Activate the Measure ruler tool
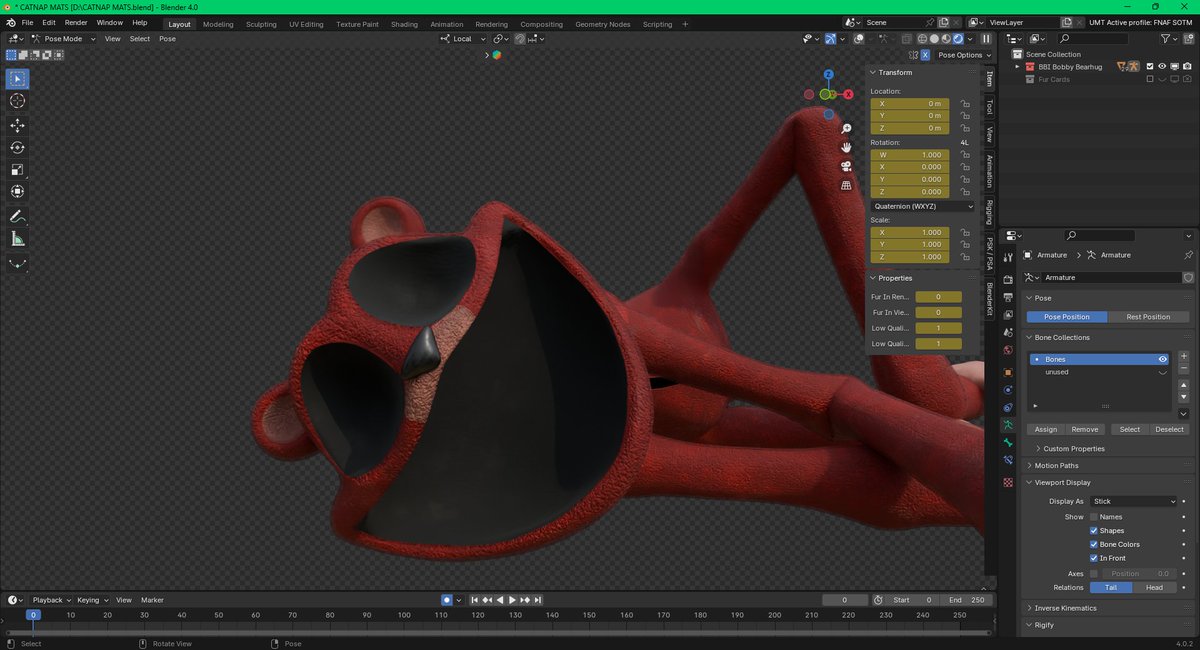 pos(17,239)
